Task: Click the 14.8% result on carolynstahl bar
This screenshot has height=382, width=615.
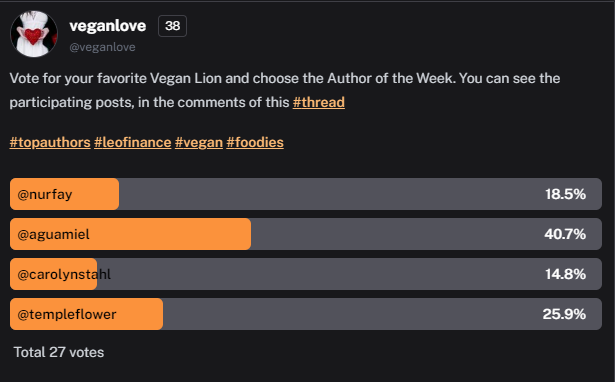Action: (x=565, y=274)
